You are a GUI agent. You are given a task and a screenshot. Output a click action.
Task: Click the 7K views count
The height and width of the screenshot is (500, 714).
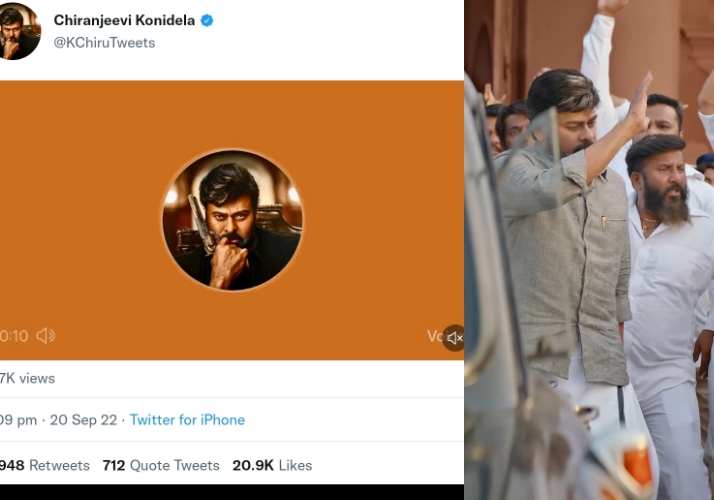(x=28, y=378)
